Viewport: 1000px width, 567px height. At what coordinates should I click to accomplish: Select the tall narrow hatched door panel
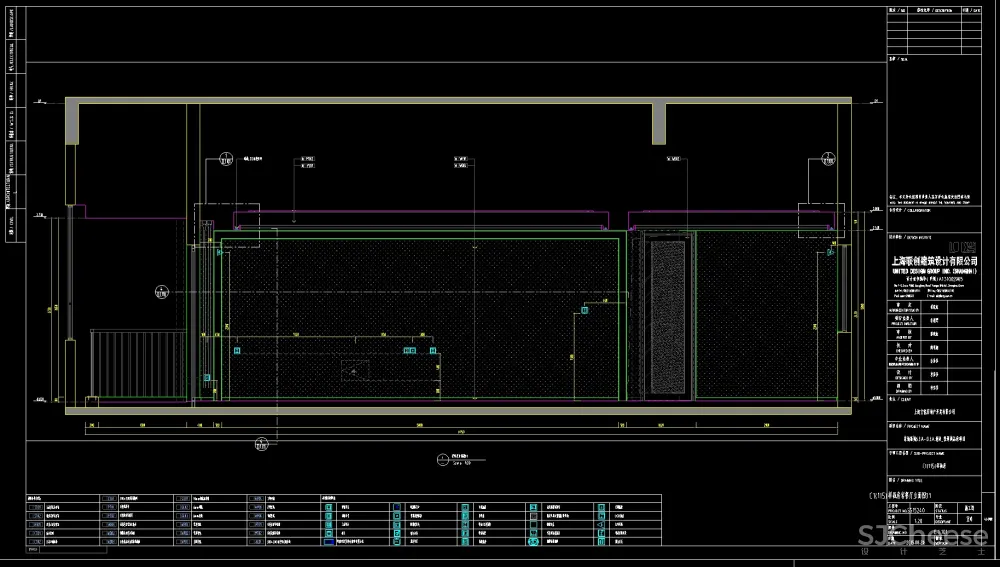667,315
